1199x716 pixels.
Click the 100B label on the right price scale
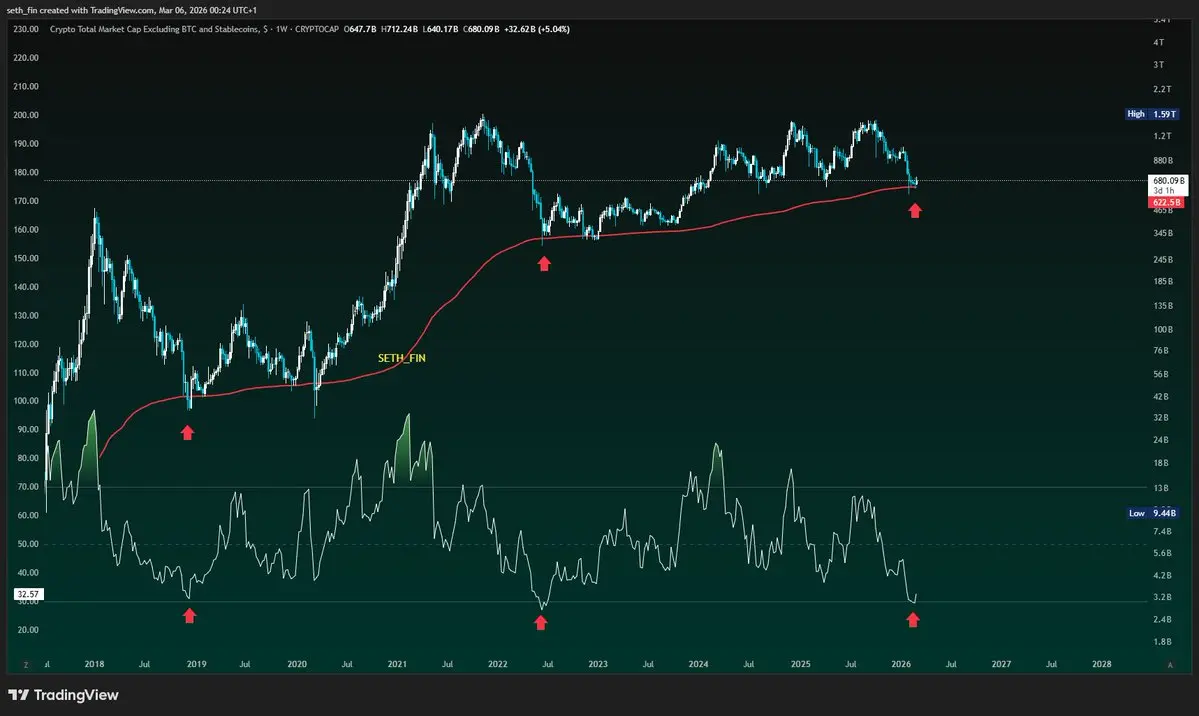click(x=1163, y=330)
